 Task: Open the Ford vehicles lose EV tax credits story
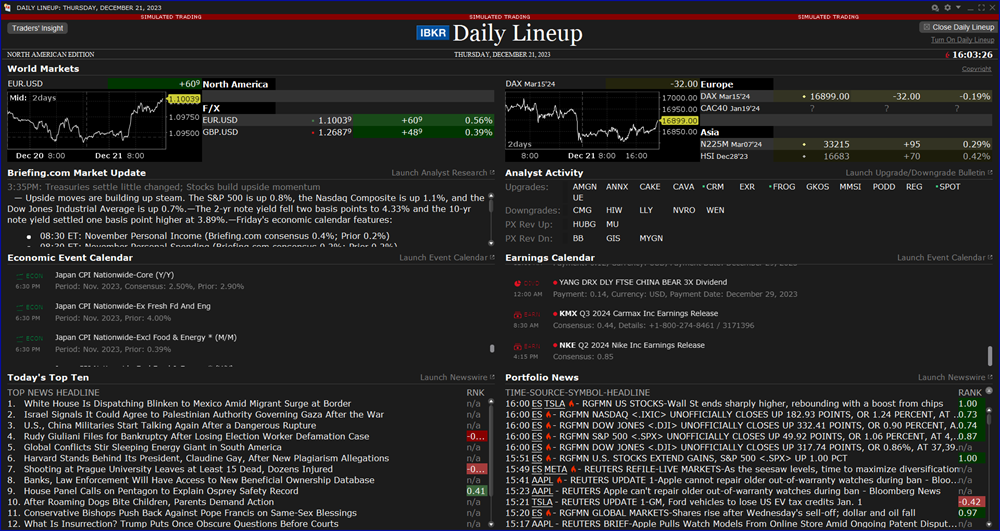pyautogui.click(x=714, y=502)
